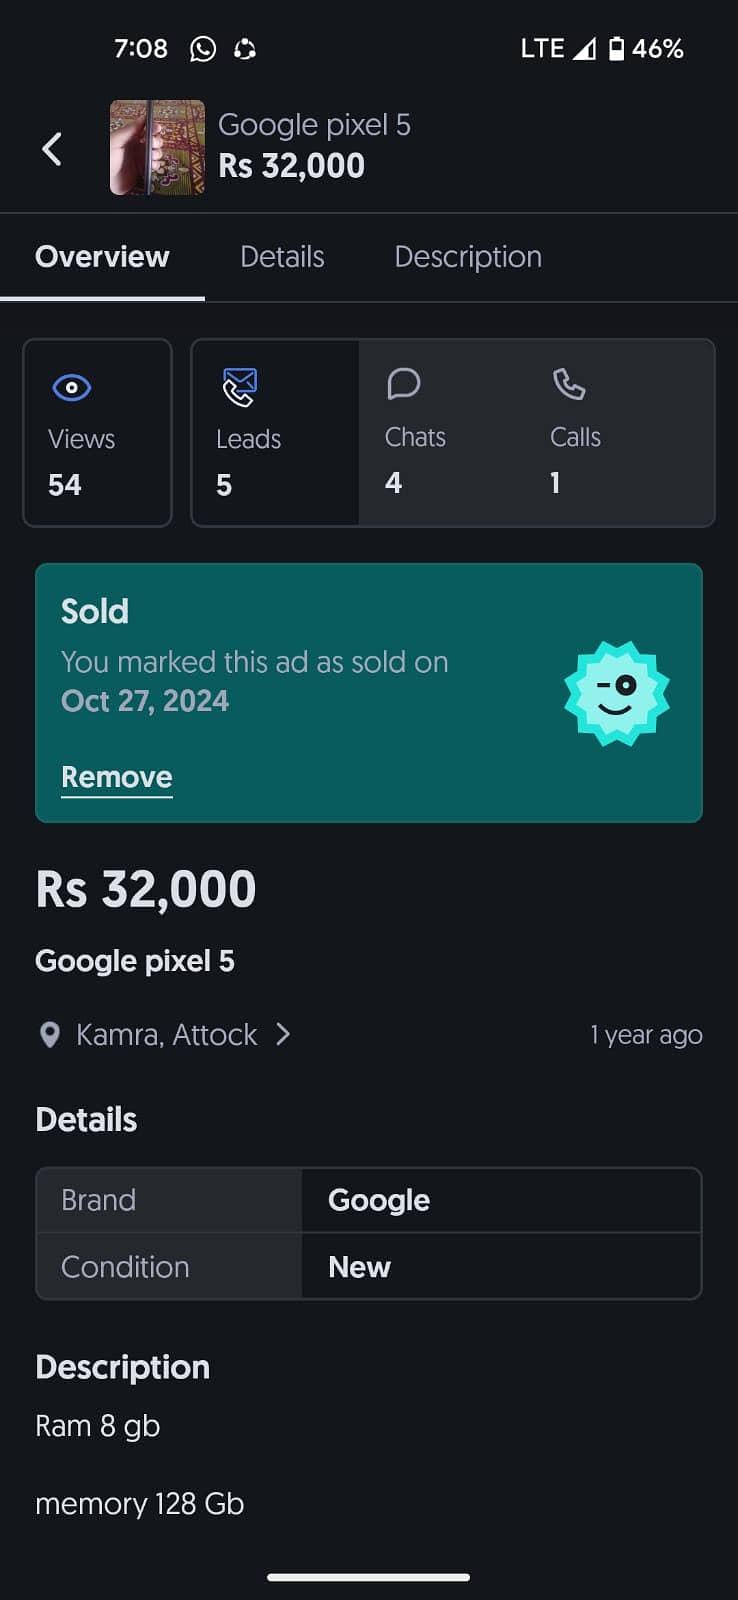Tap the battery icon in status bar
The image size is (738, 1600).
(x=616, y=48)
